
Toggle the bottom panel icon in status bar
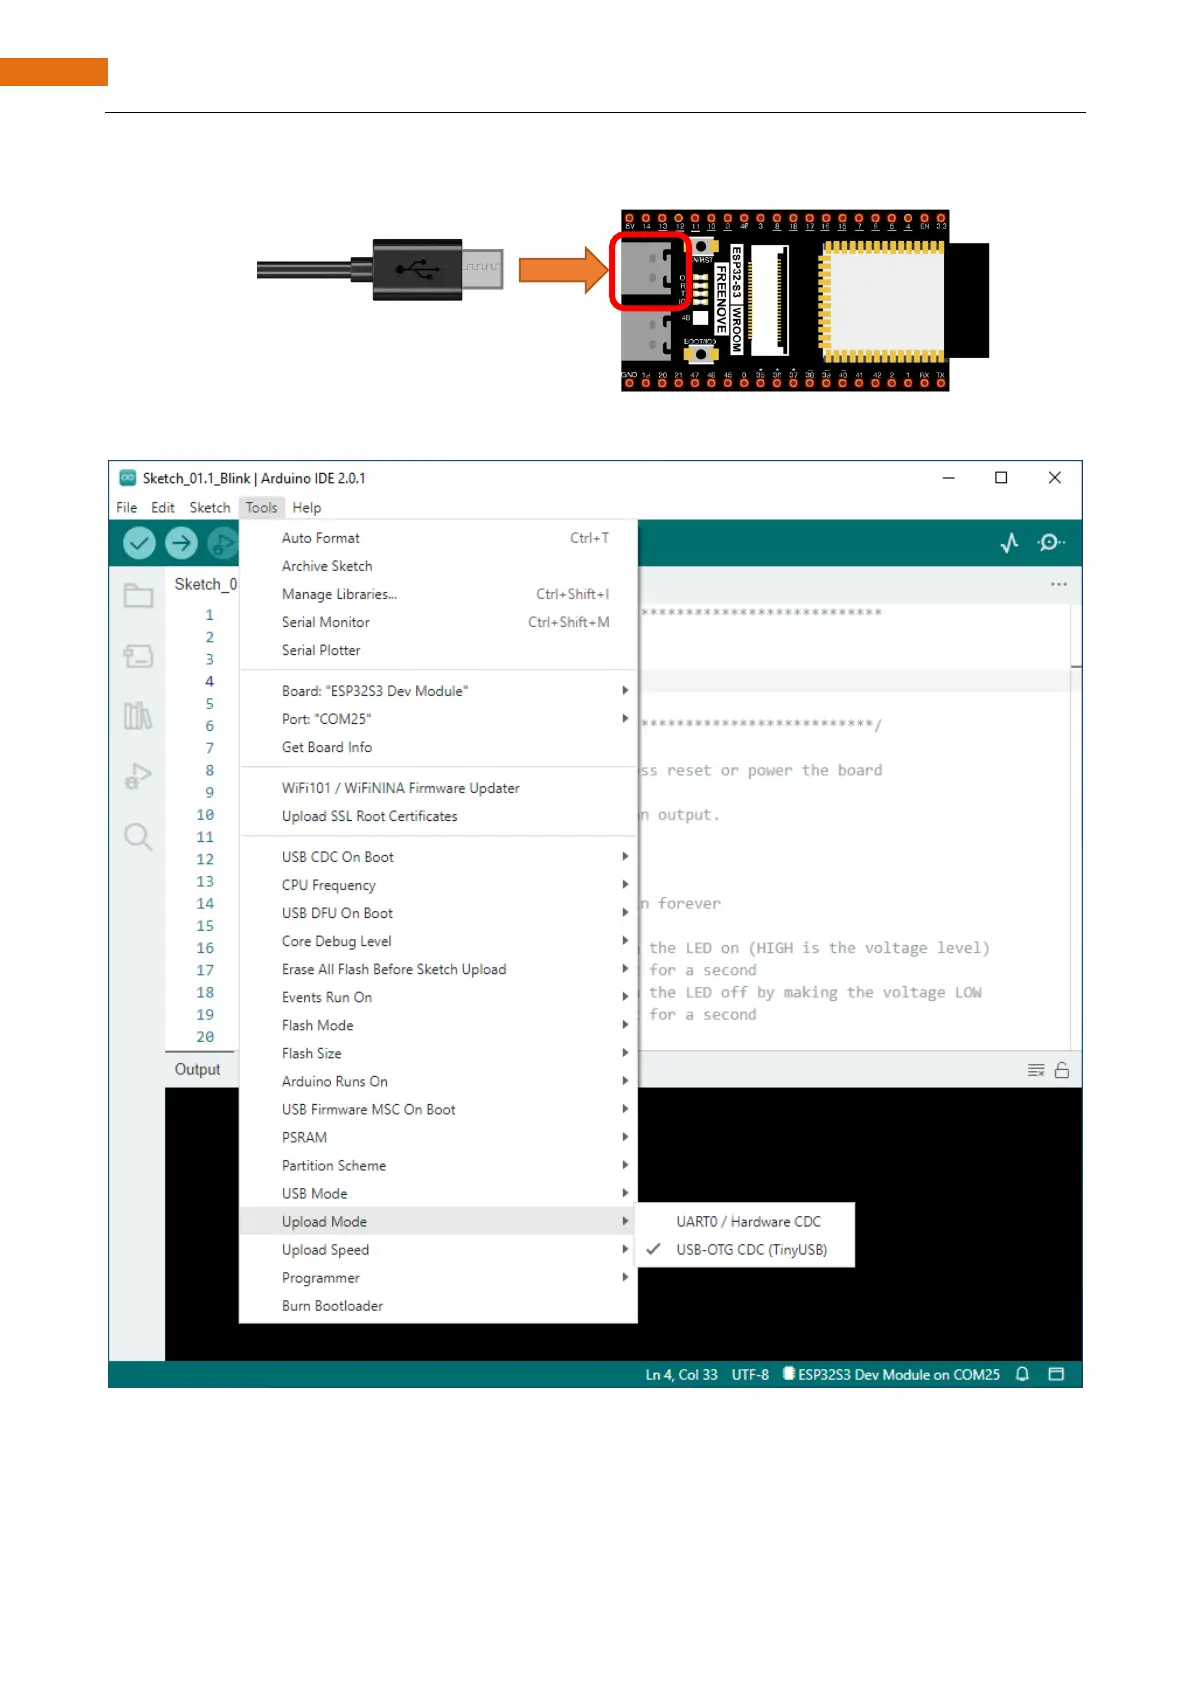click(x=1056, y=1374)
